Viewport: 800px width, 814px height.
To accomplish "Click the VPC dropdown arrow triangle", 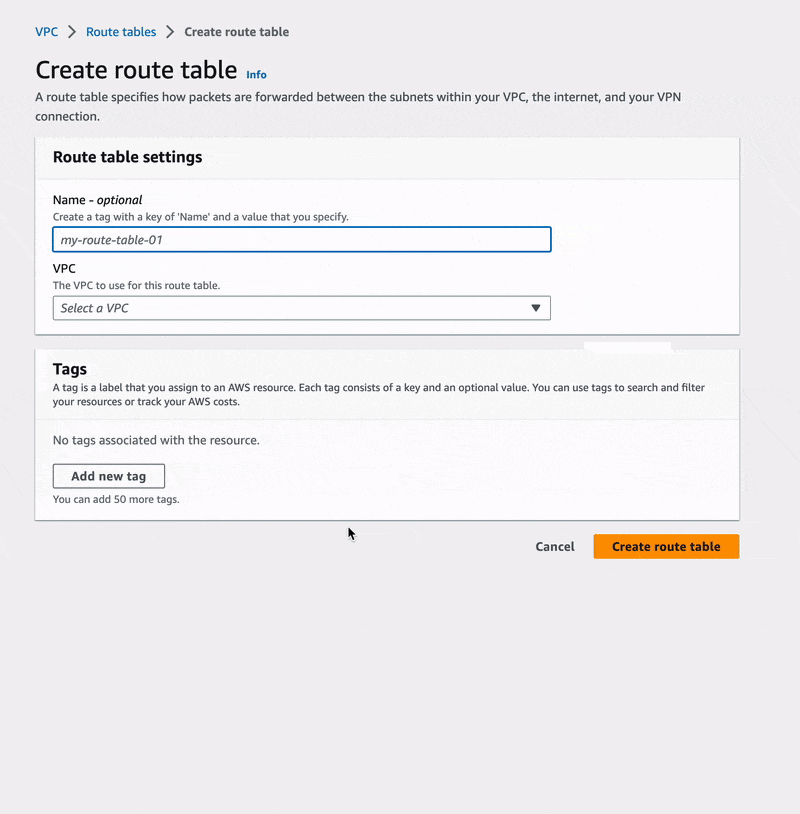I will (536, 308).
